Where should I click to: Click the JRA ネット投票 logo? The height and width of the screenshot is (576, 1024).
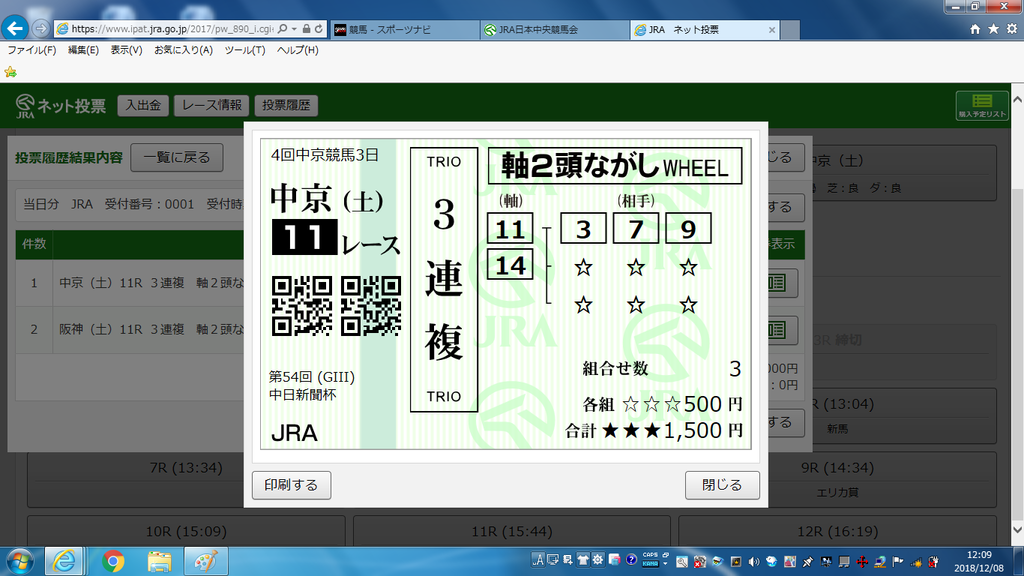tap(60, 106)
